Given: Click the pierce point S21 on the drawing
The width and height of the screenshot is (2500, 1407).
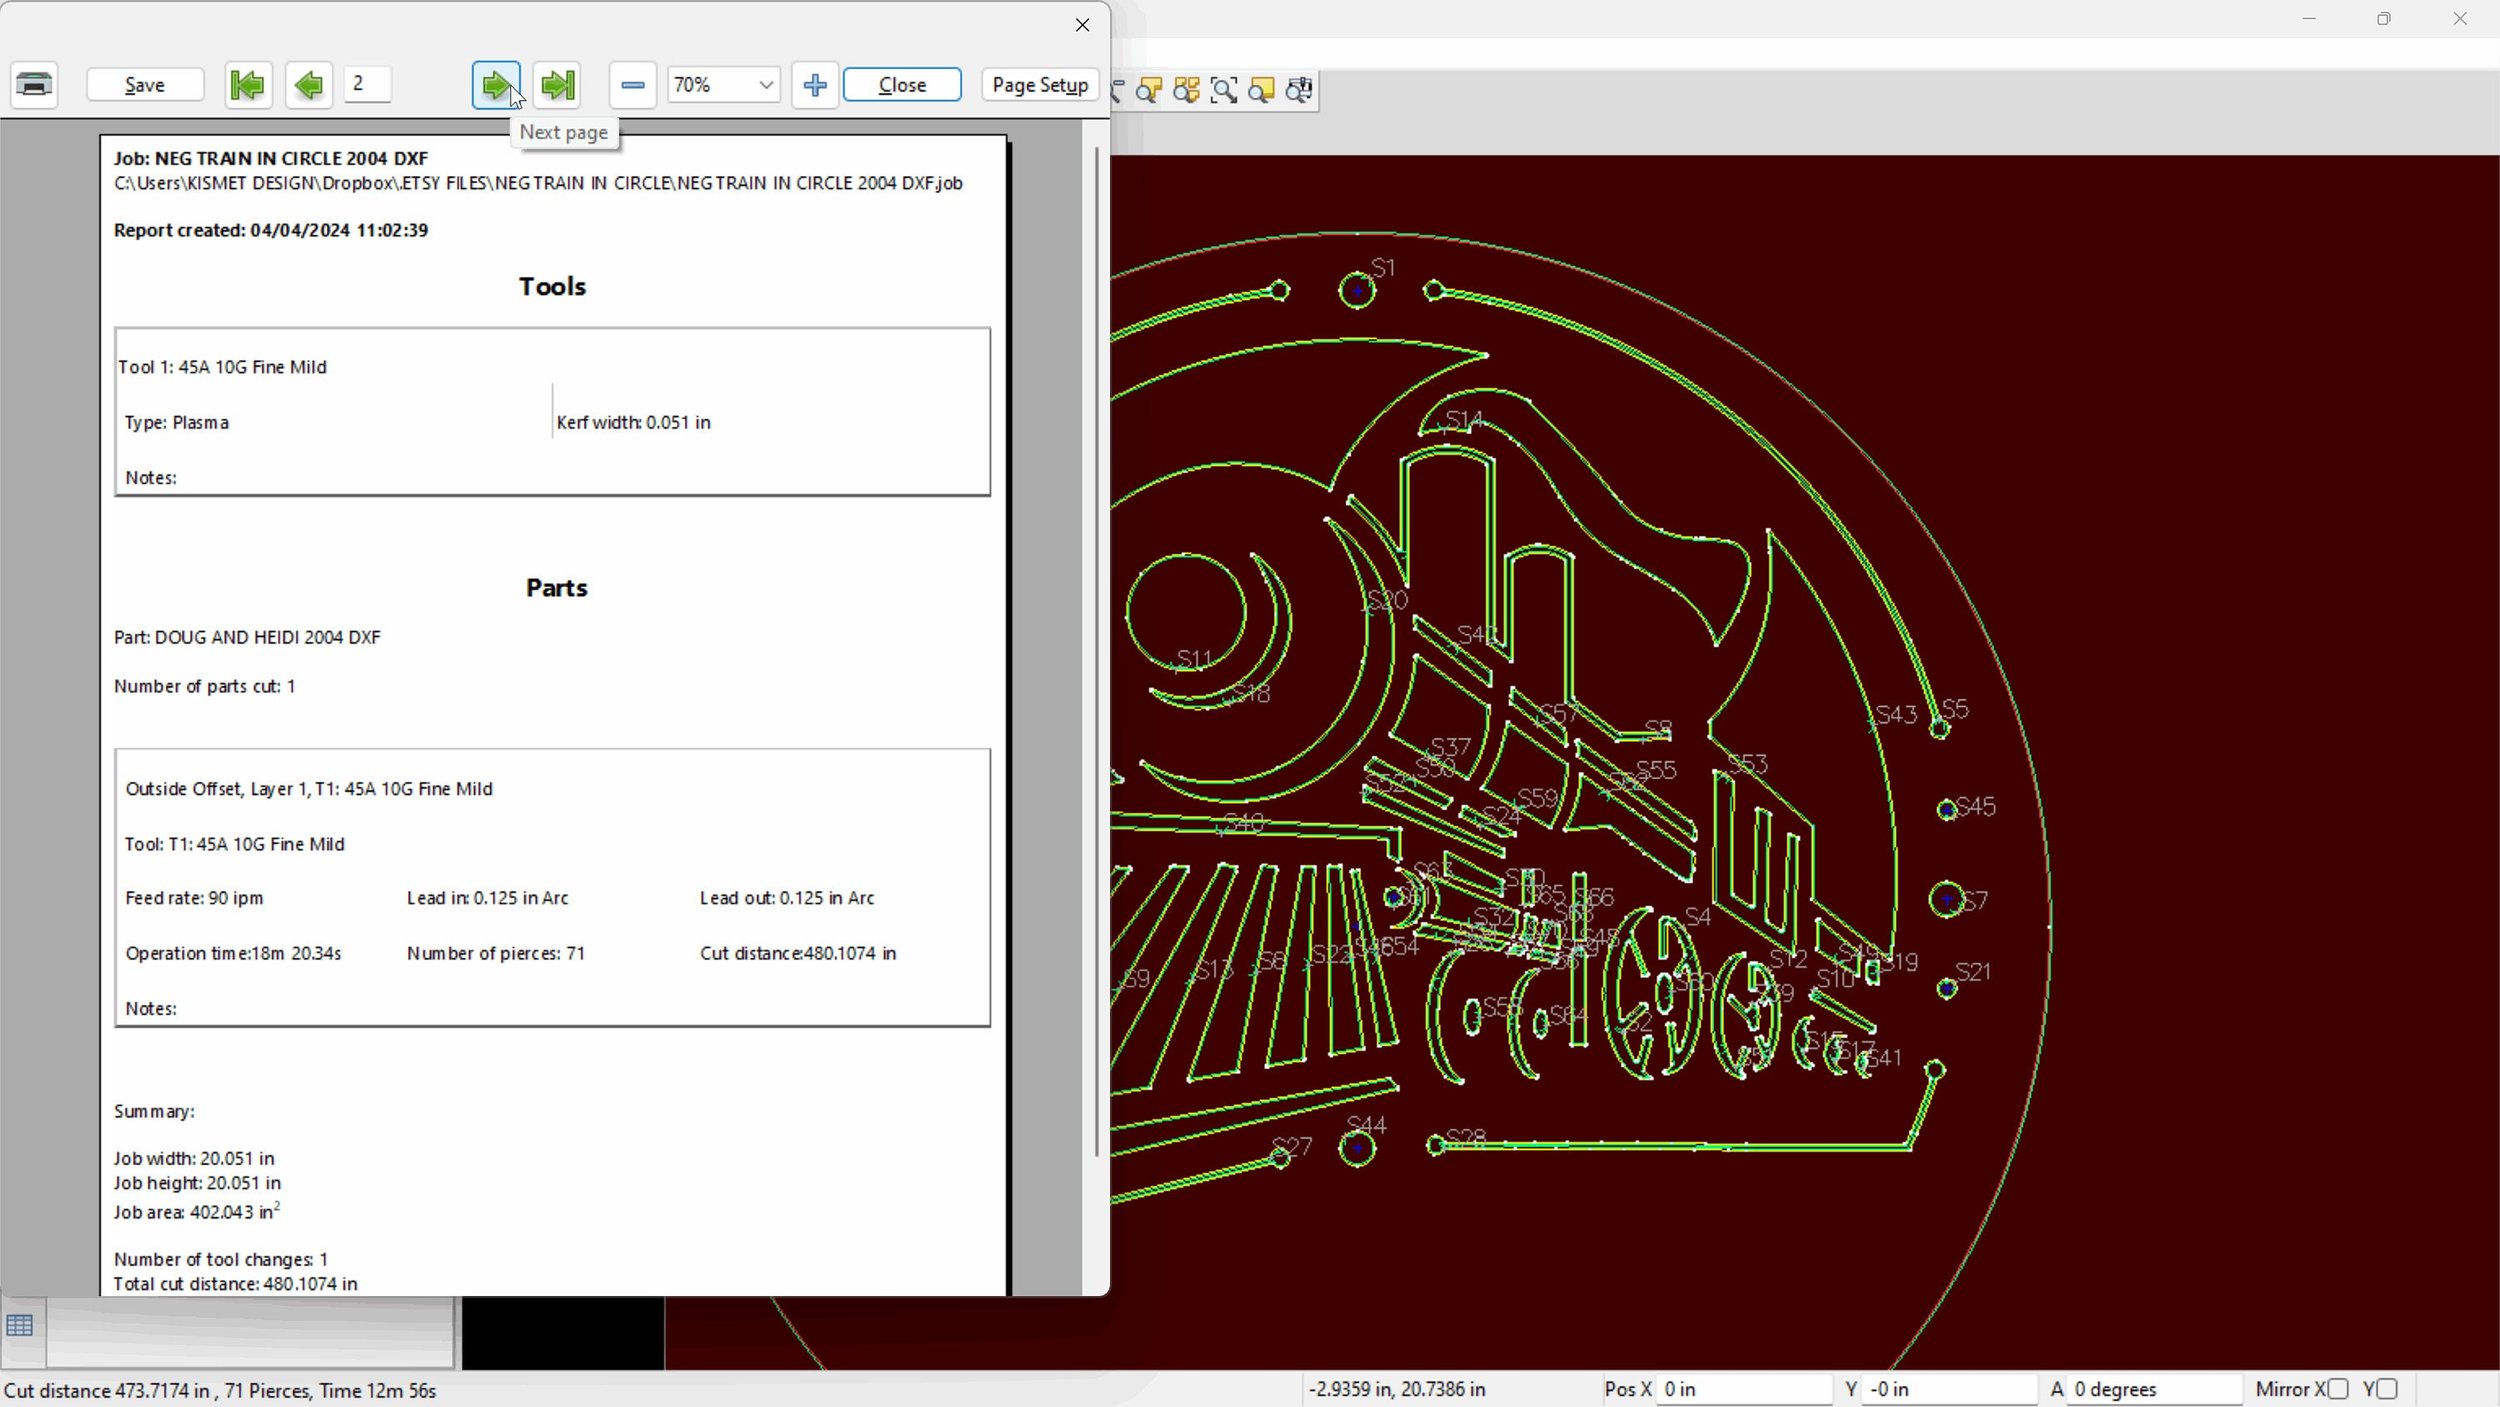Looking at the screenshot, I should (1947, 989).
